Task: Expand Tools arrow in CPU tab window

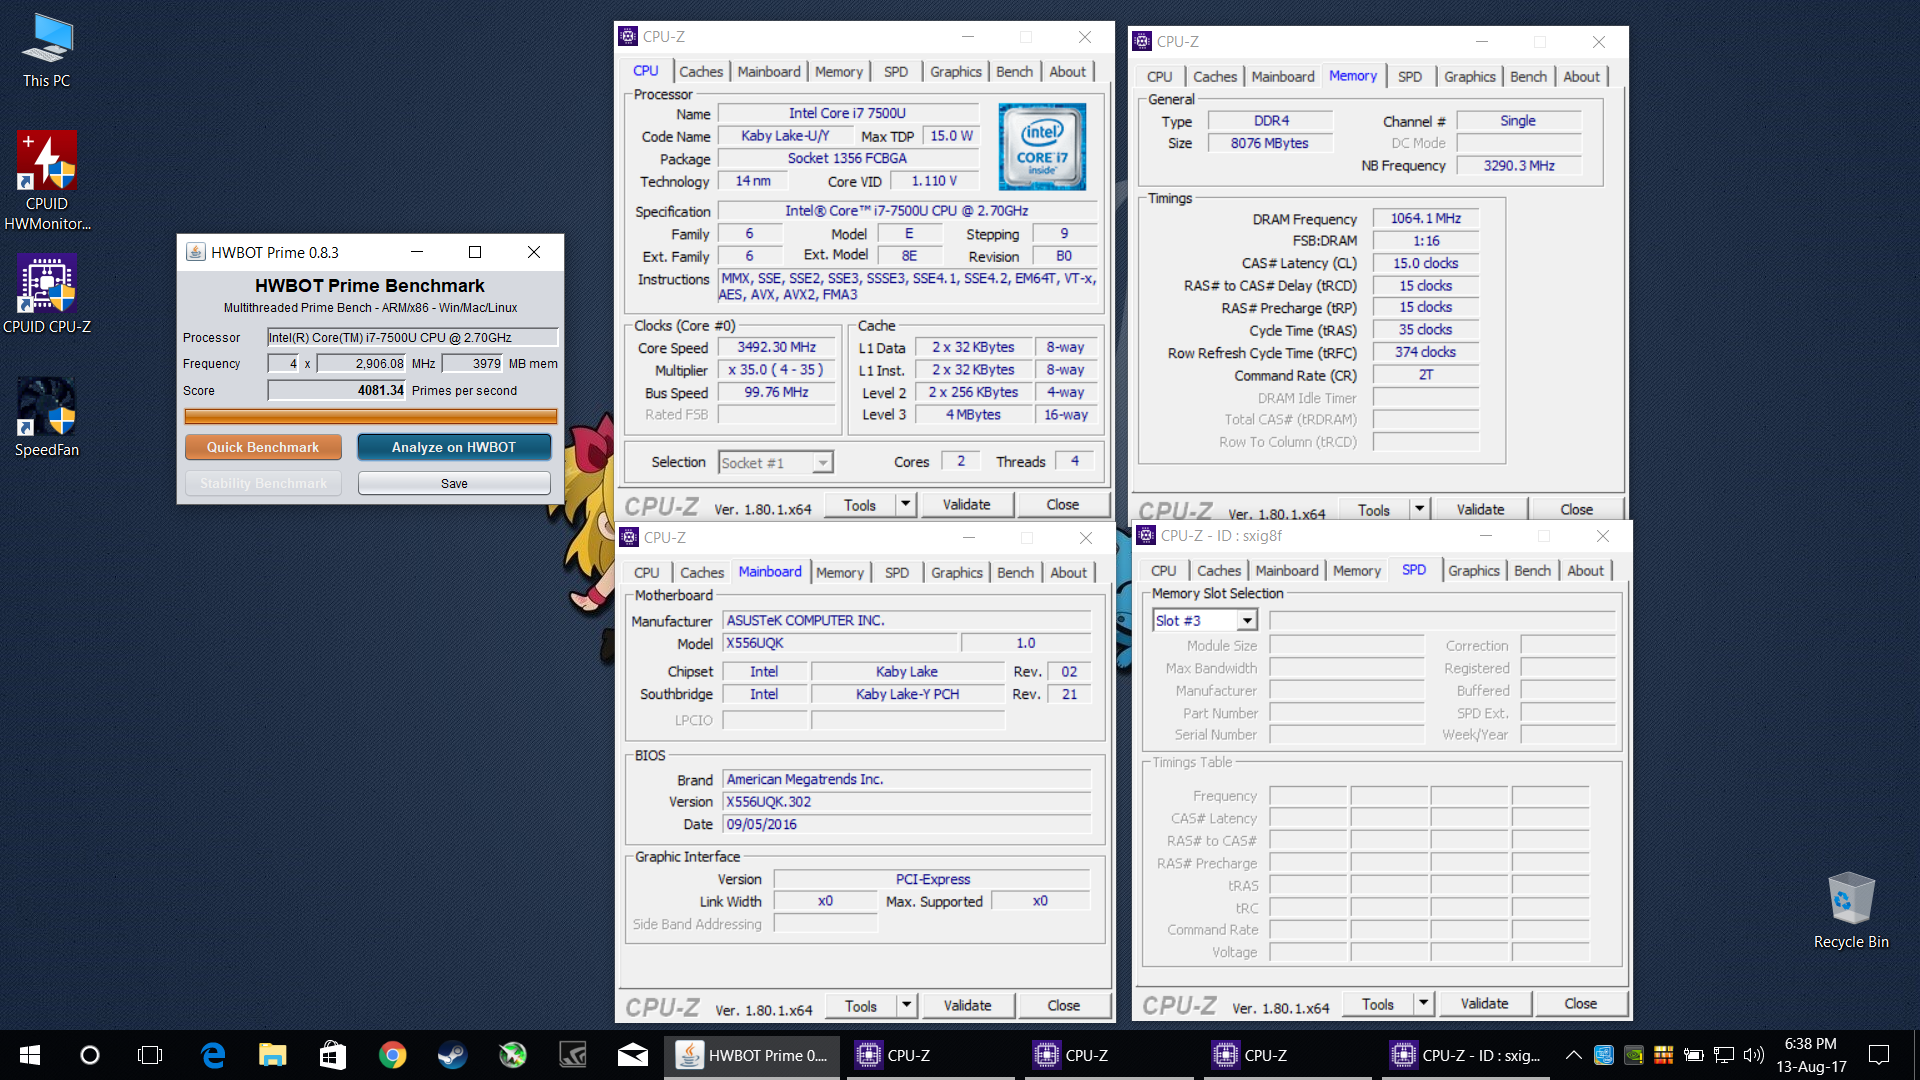Action: [906, 504]
